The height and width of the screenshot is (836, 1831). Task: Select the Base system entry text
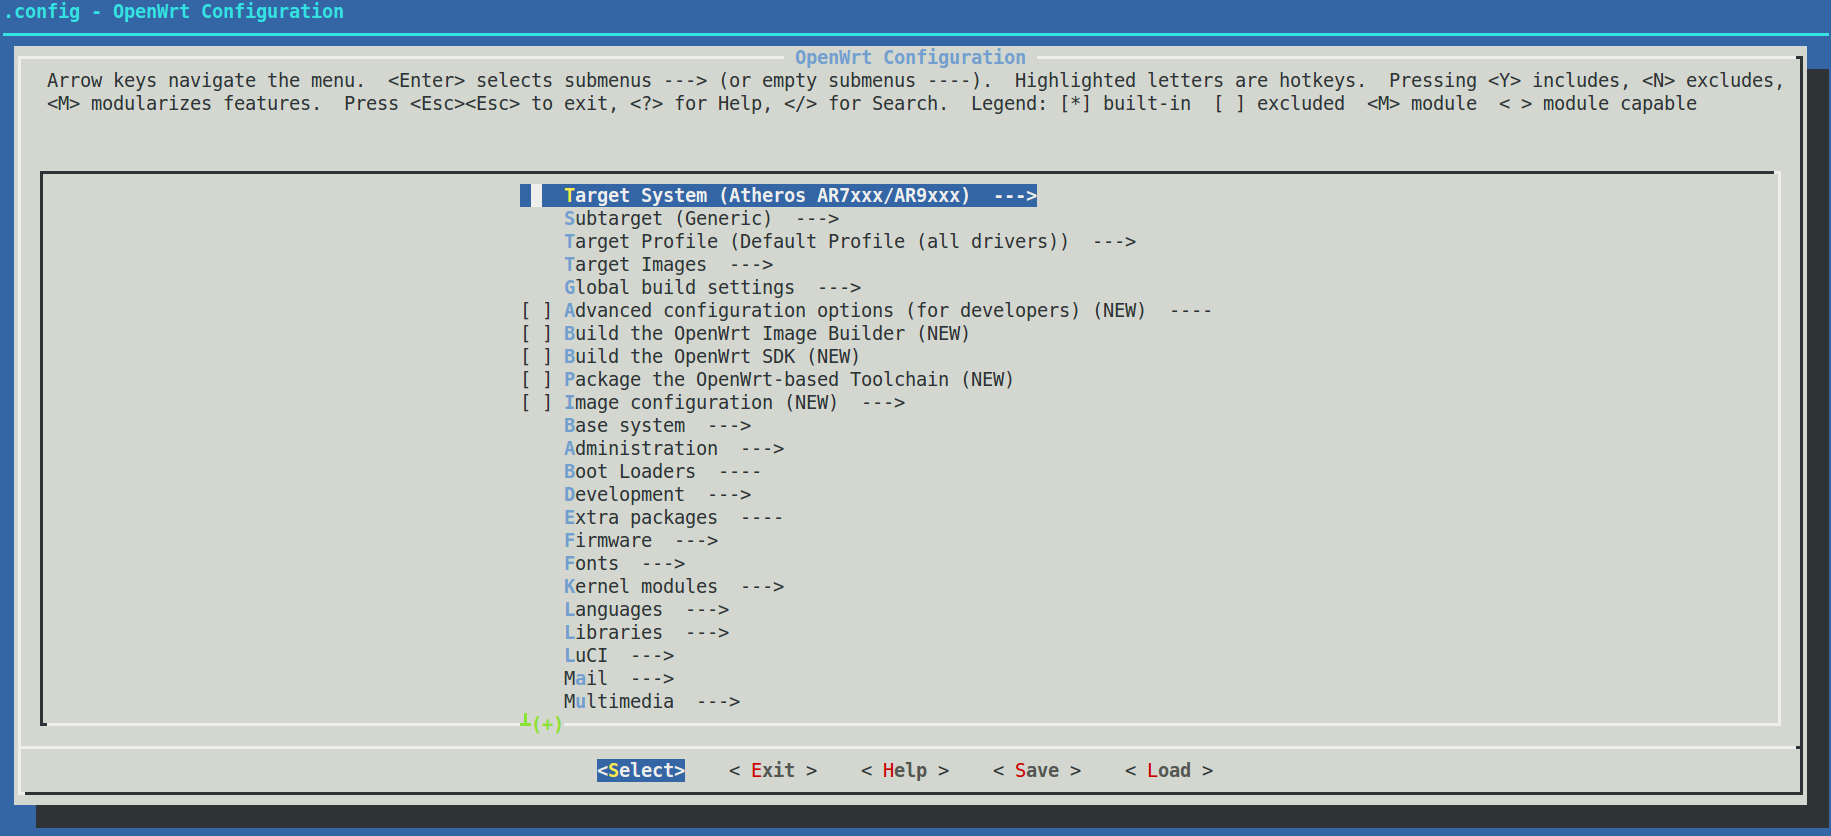624,426
